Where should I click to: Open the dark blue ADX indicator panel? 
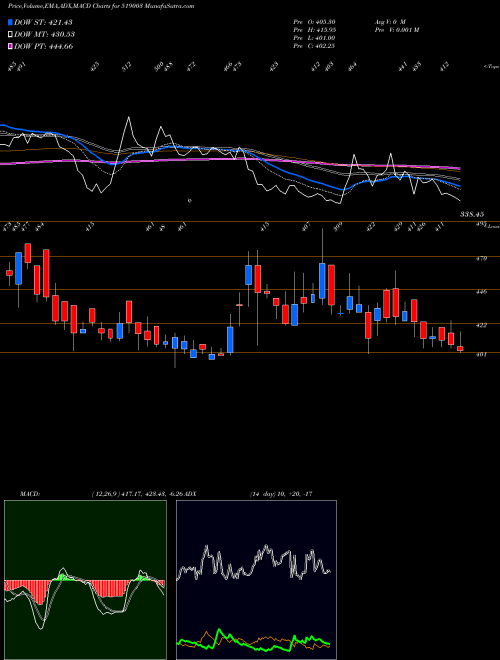tap(256, 580)
